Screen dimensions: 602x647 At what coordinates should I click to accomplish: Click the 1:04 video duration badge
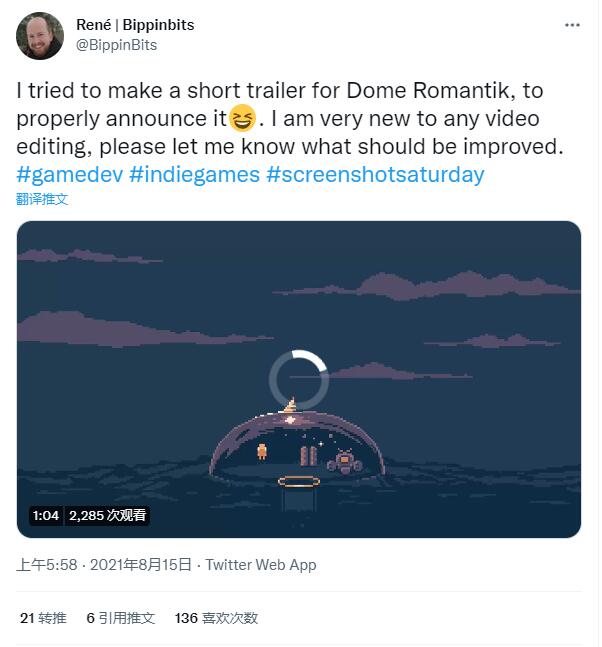(x=46, y=515)
